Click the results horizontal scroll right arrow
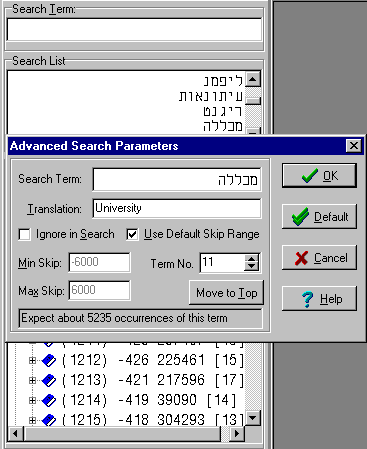Viewport: 367px width, 449px height. tap(237, 434)
